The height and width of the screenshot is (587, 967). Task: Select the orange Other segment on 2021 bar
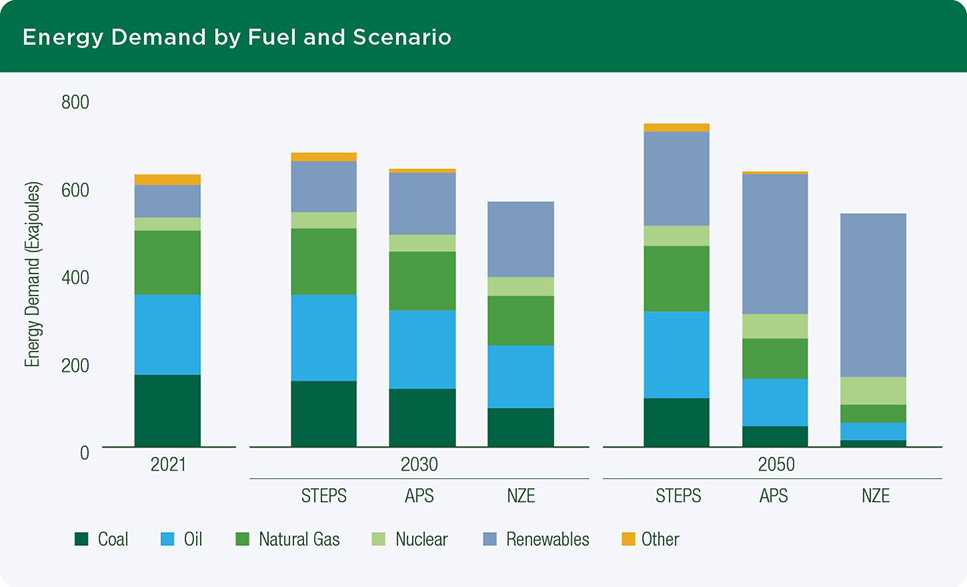click(166, 178)
